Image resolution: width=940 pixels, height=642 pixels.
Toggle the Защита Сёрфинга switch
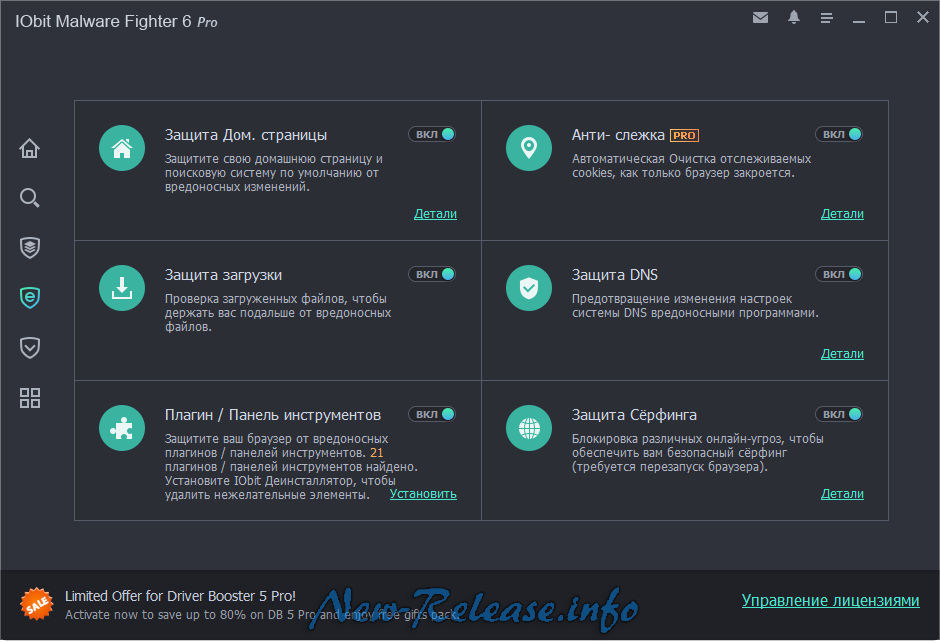point(839,414)
